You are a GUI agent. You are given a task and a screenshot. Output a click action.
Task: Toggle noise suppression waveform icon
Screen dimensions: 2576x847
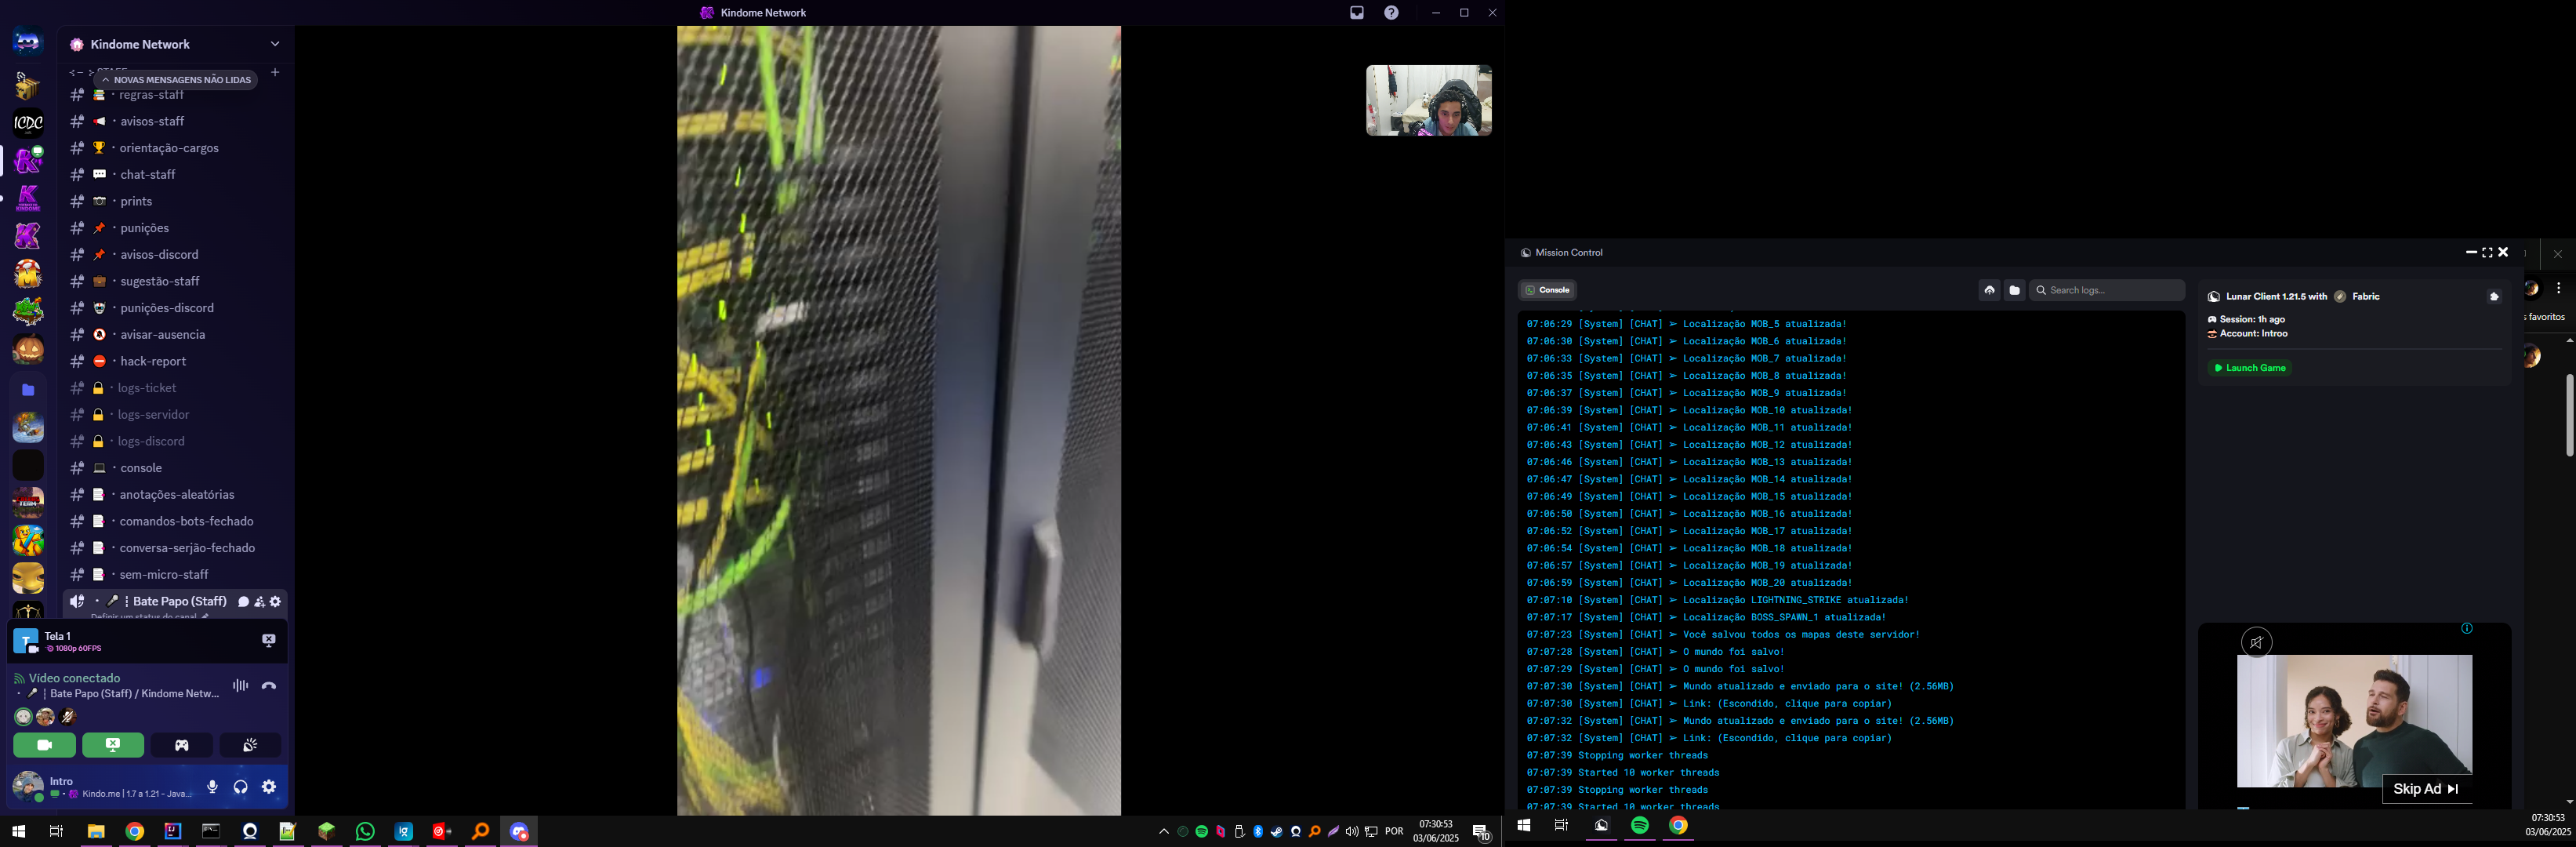click(240, 686)
